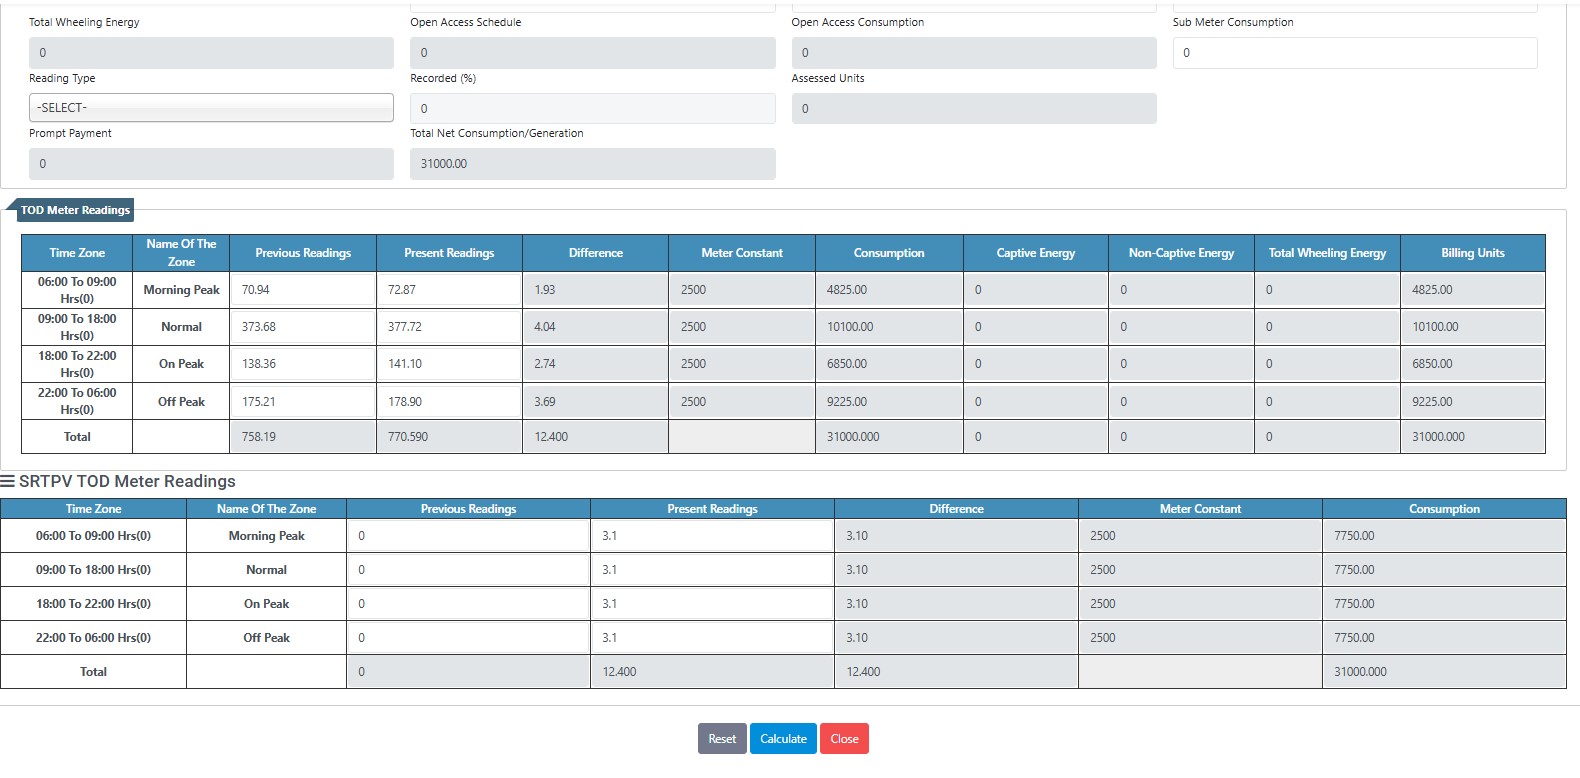
Task: Edit SRTPV Morning Peak previous reading
Action: point(468,536)
